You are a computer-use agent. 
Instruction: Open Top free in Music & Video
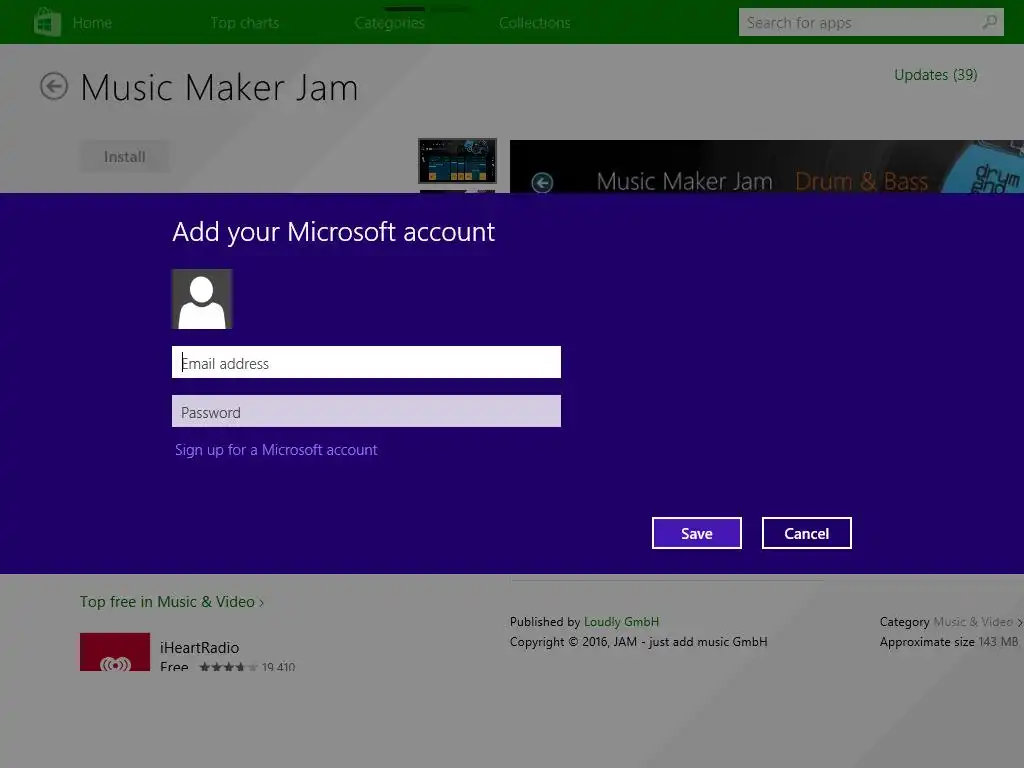(x=172, y=601)
